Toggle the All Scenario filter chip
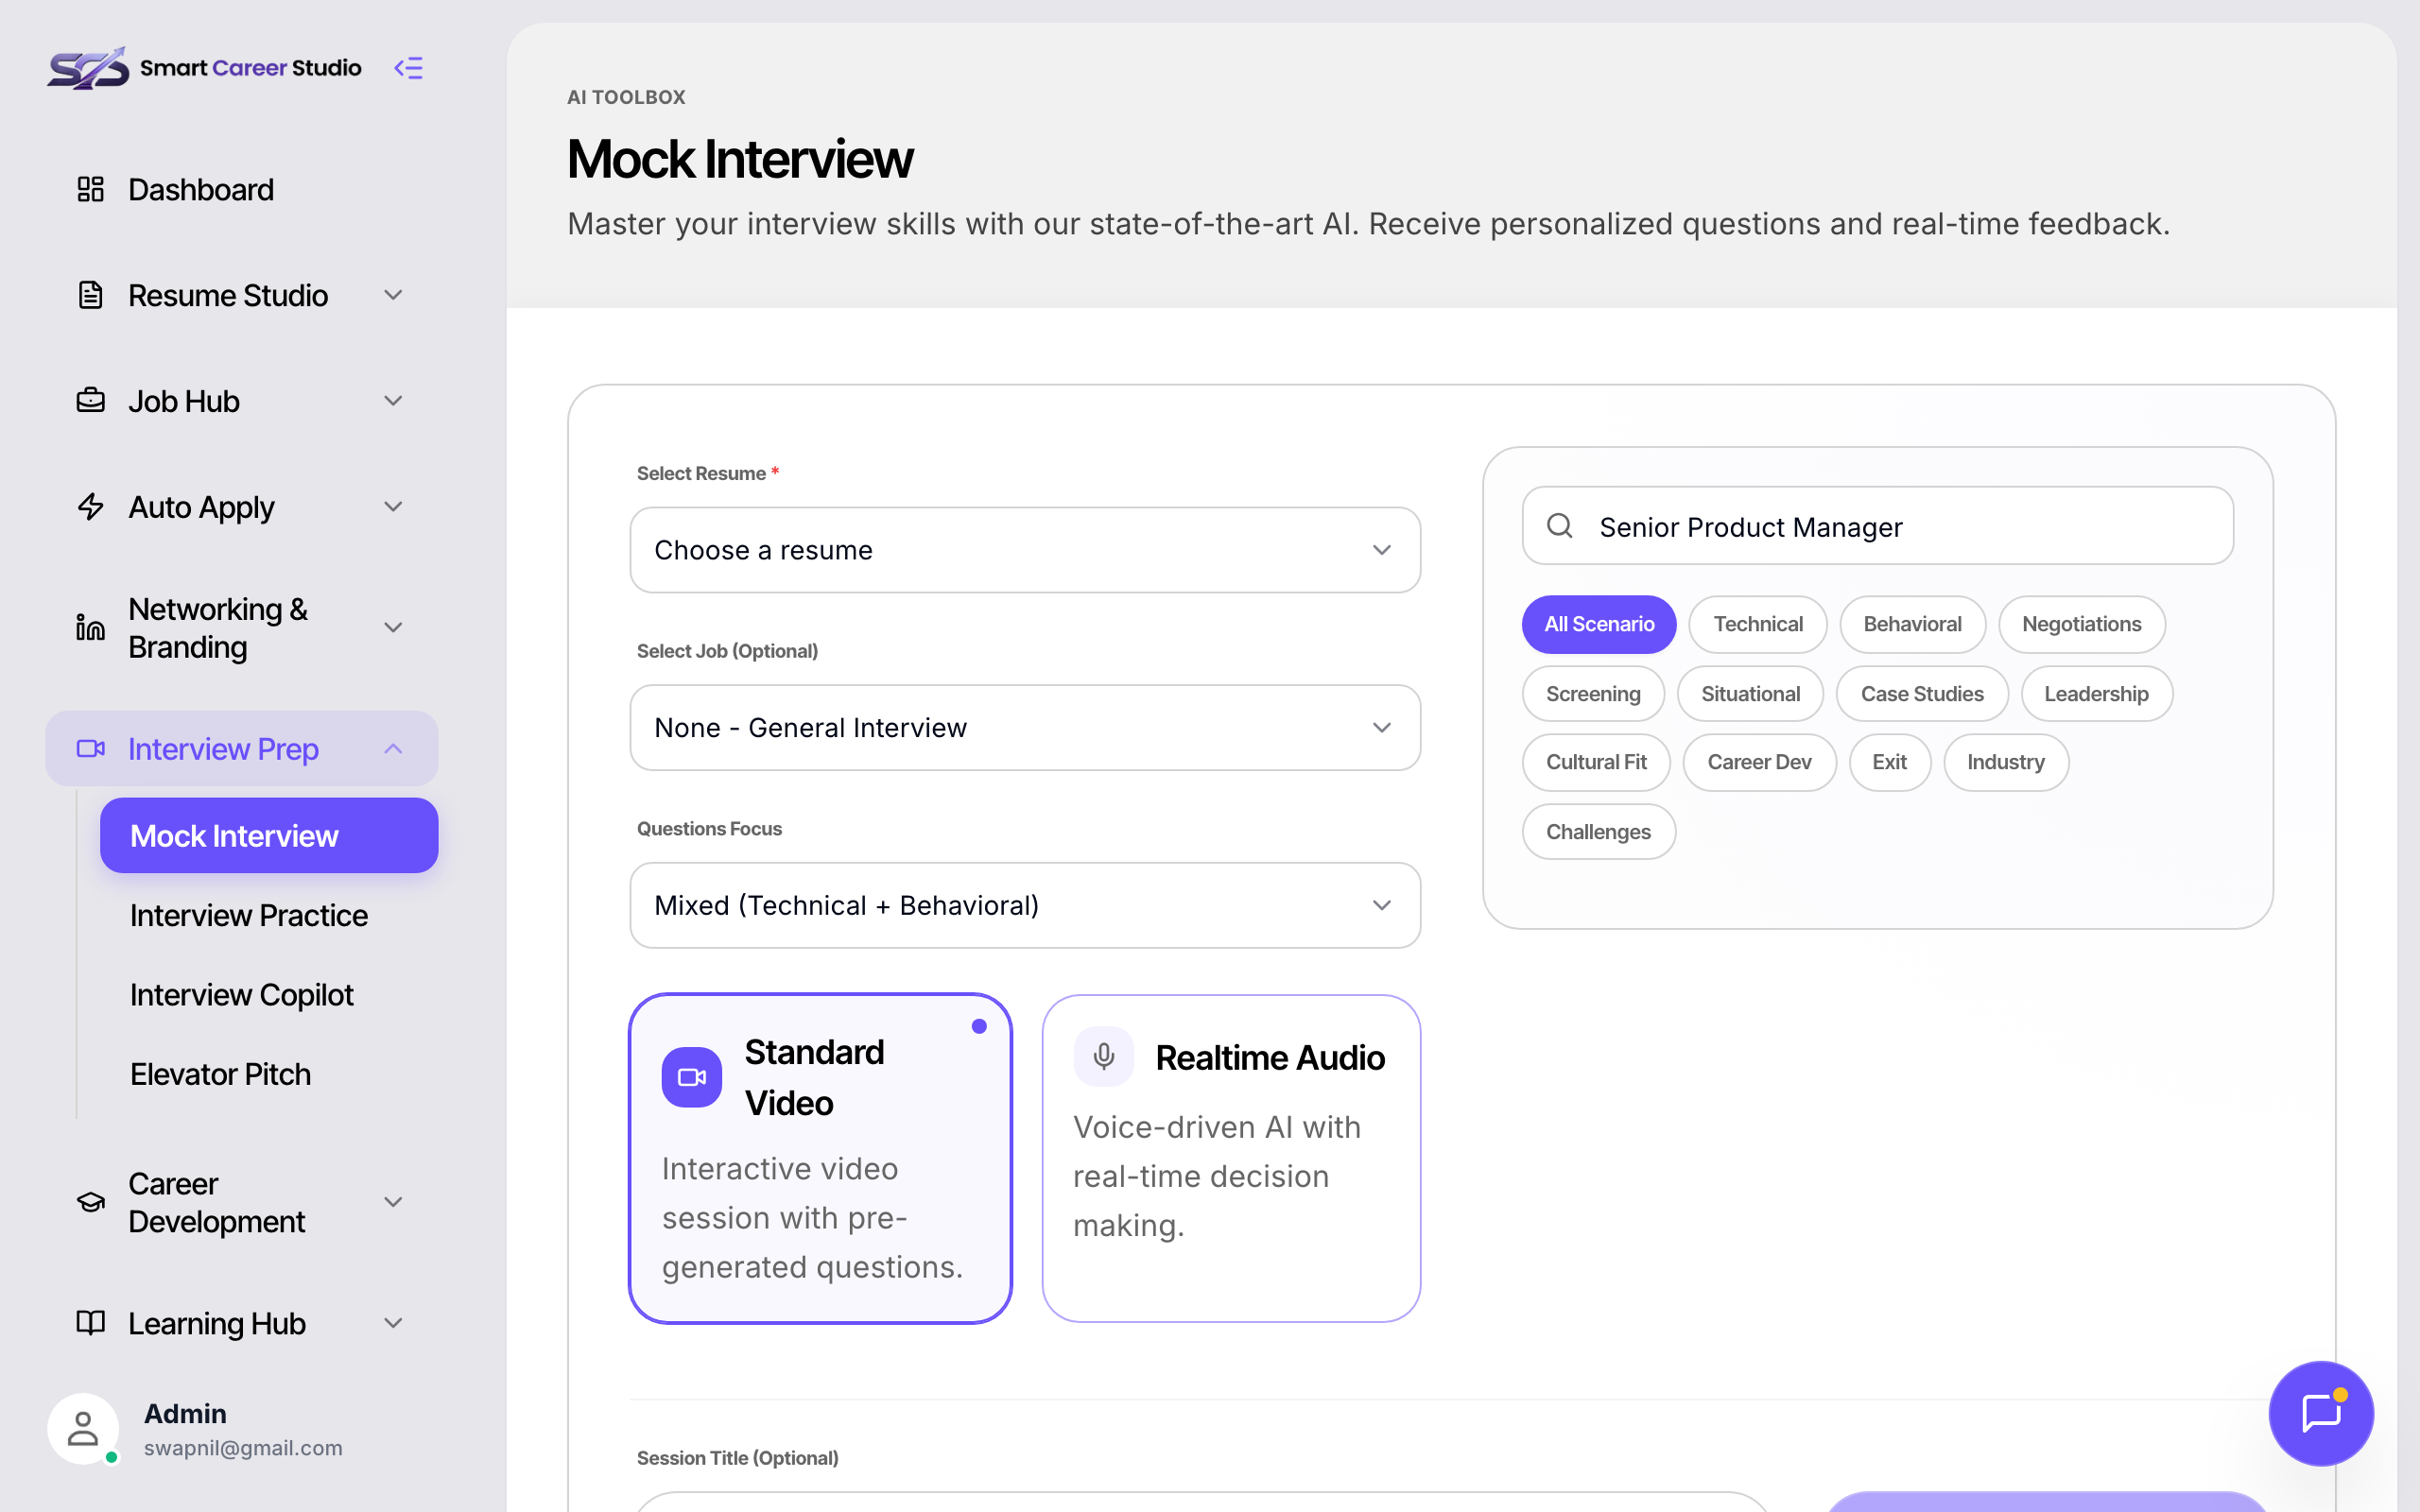This screenshot has height=1512, width=2420. tap(1599, 624)
